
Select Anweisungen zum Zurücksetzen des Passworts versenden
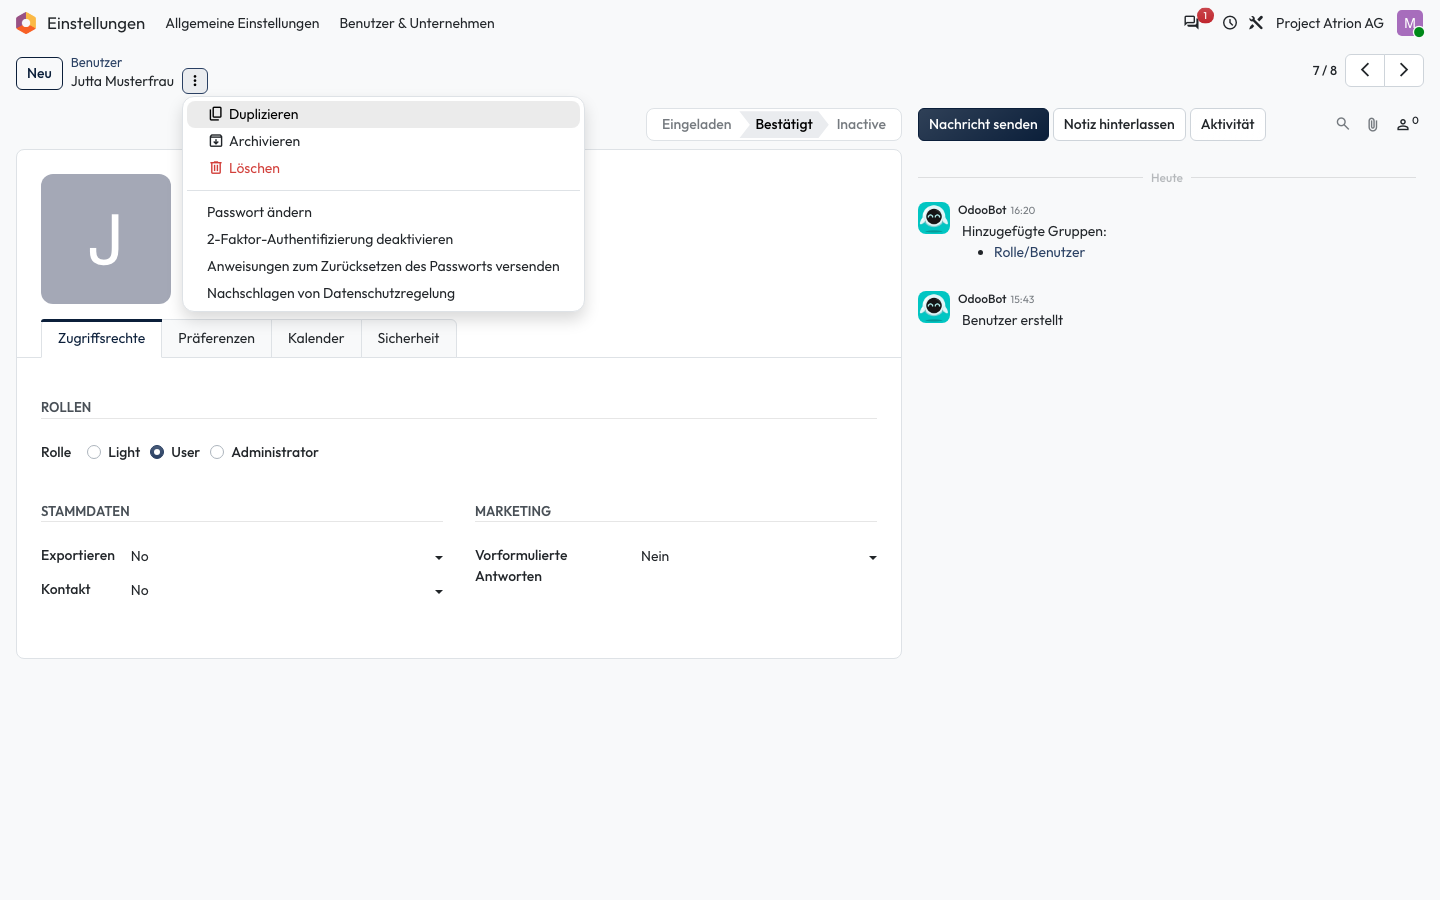(383, 266)
